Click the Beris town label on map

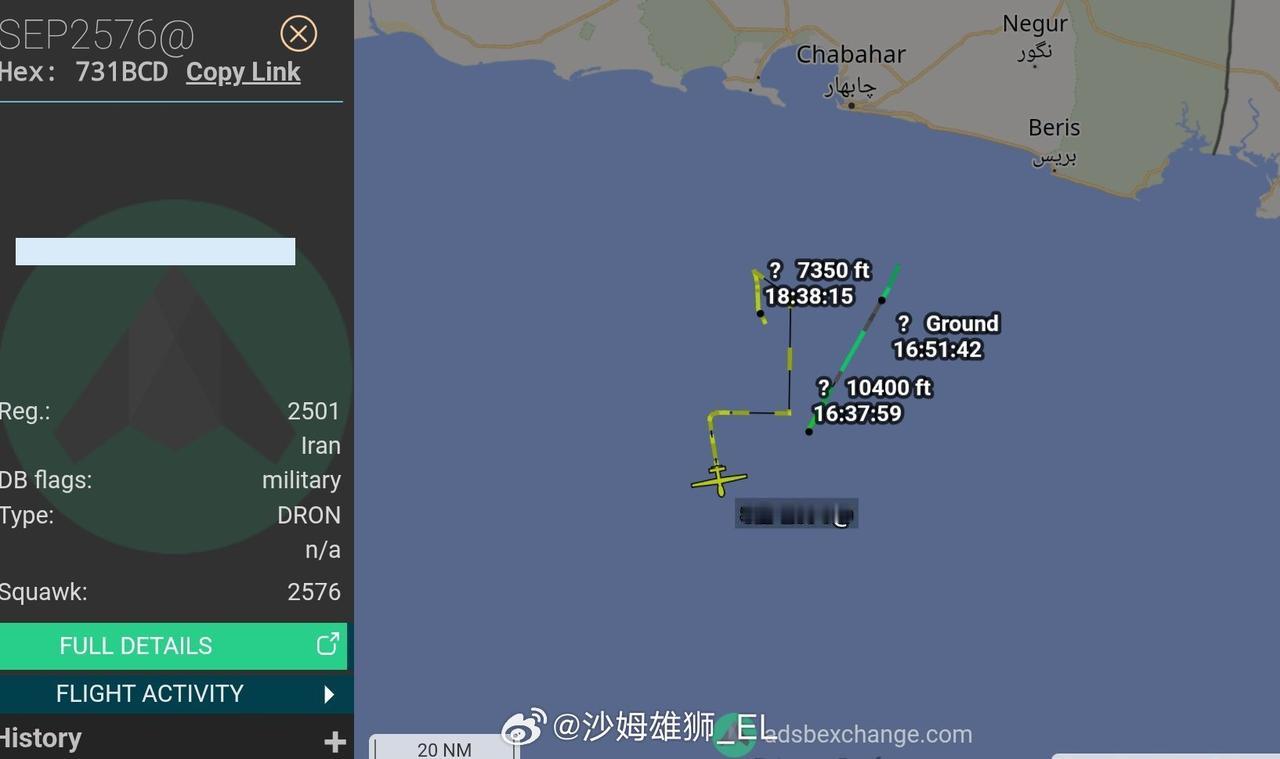pyautogui.click(x=1054, y=128)
